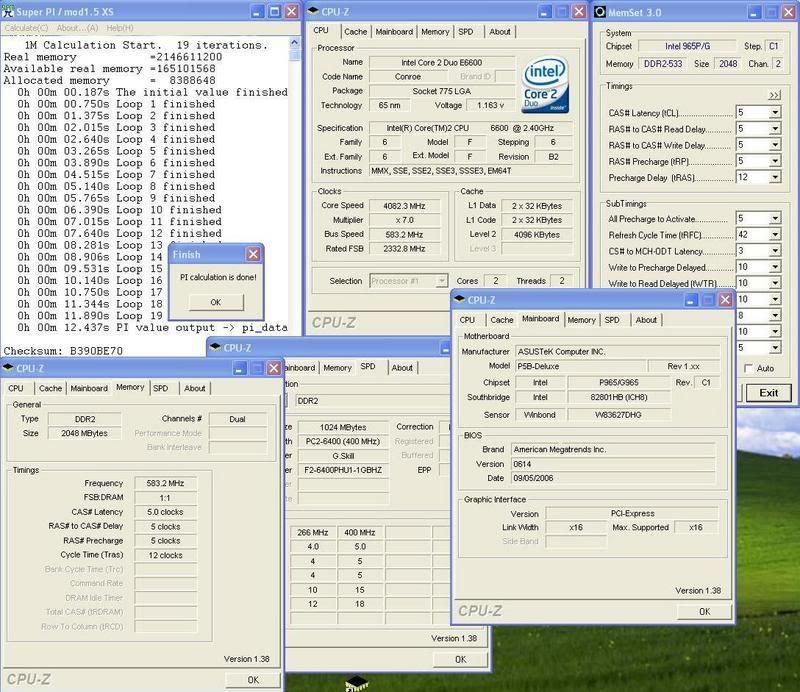This screenshot has width=800, height=692.
Task: Open the Precharge Delay (tRAS) dropdown
Action: point(775,178)
